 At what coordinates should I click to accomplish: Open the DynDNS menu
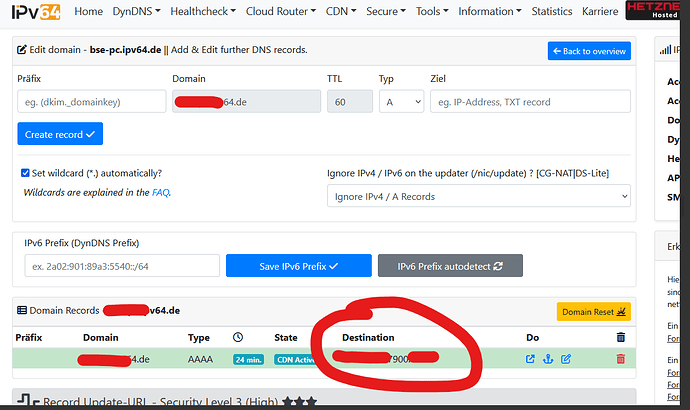tap(146, 12)
